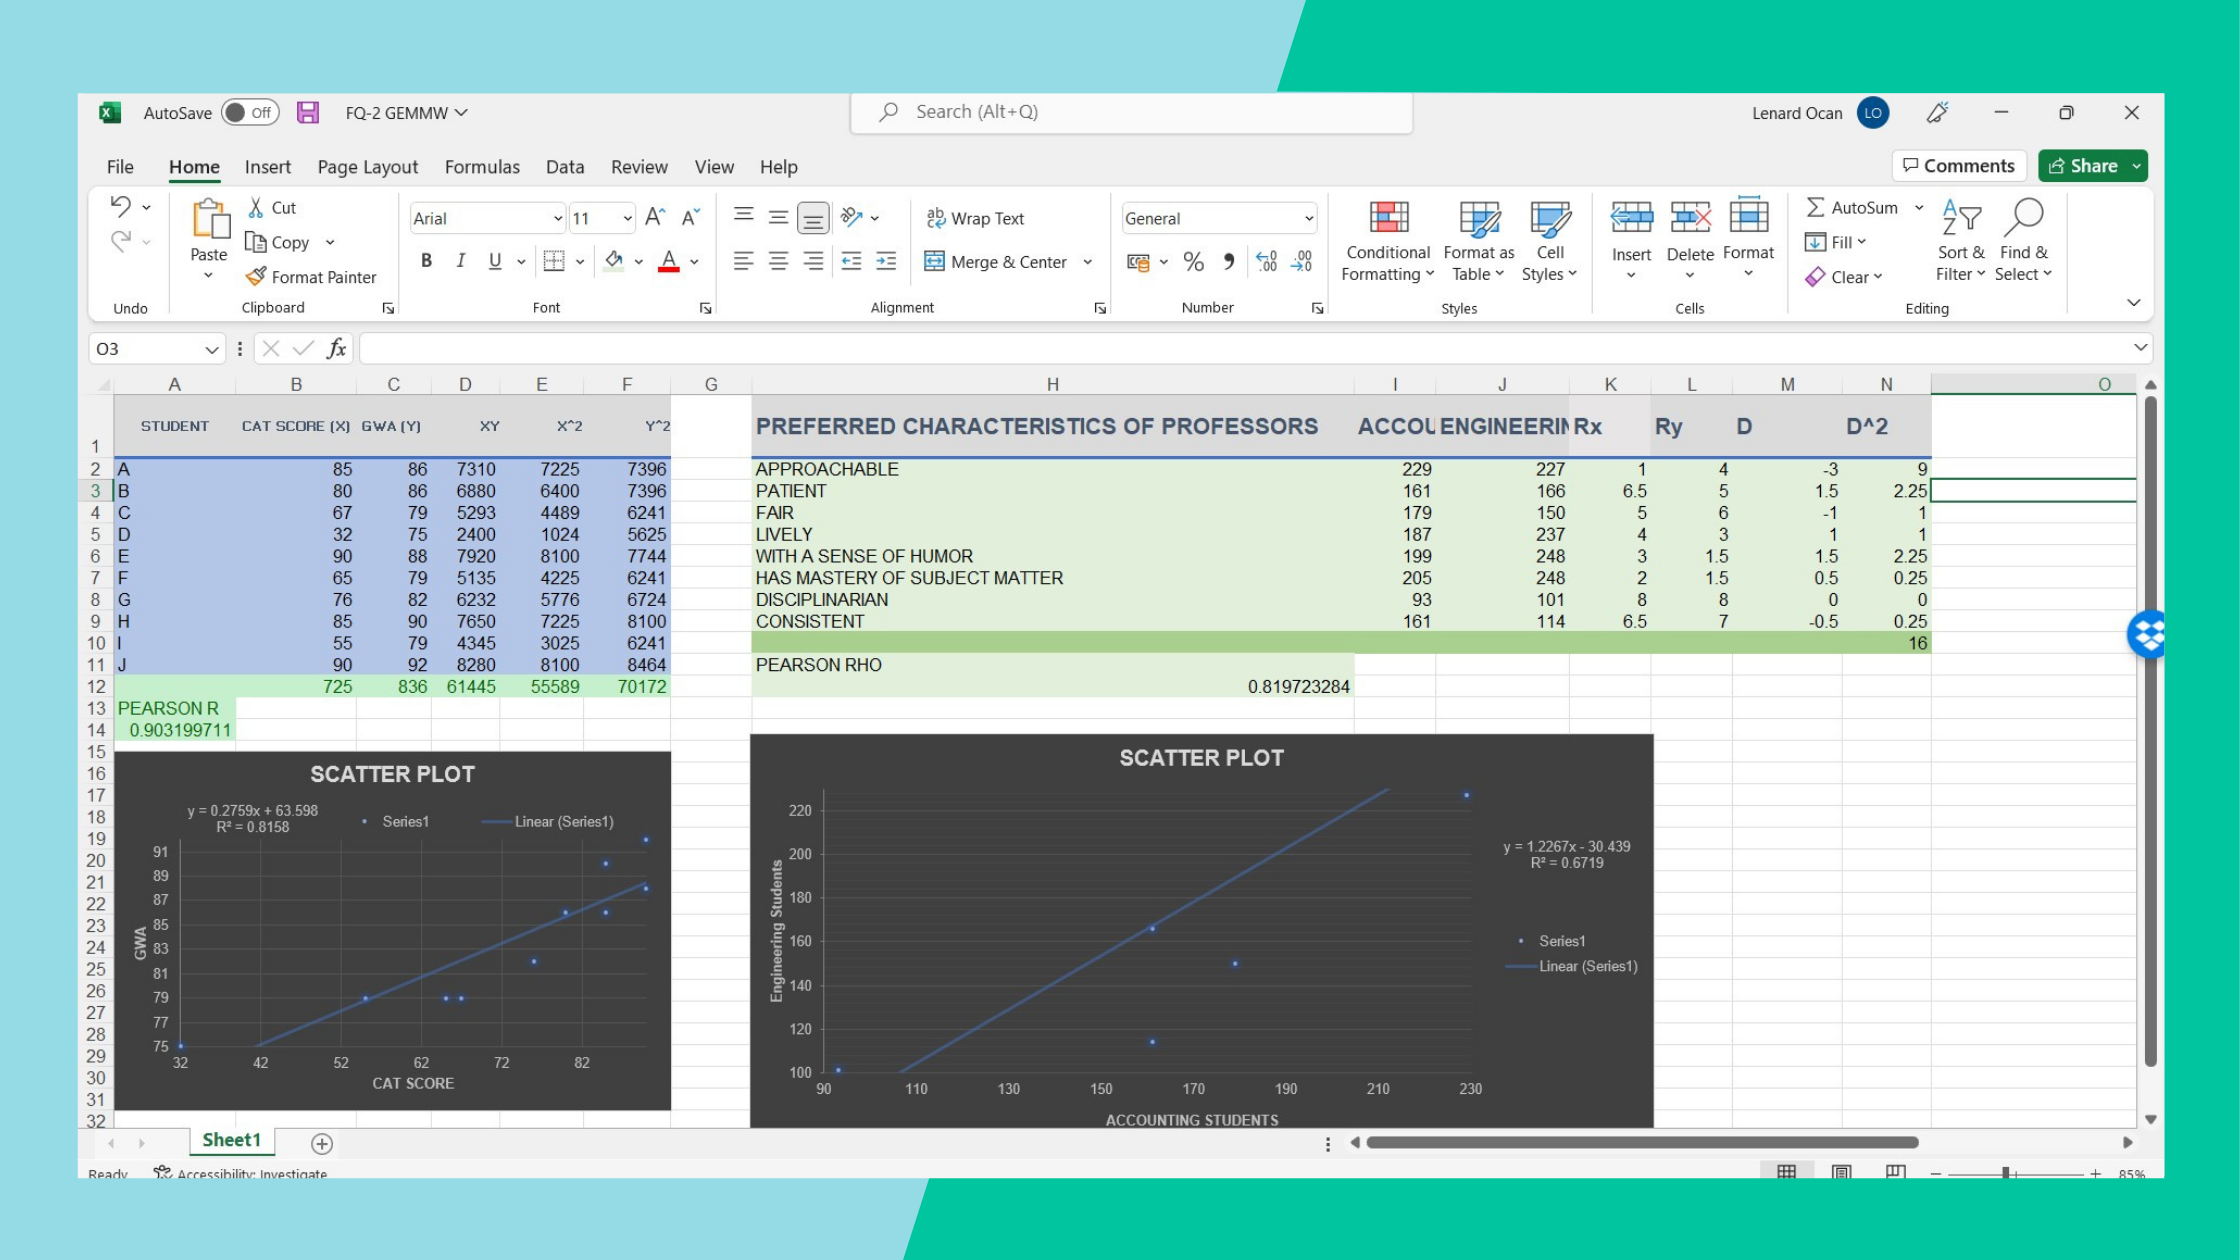The image size is (2240, 1260).
Task: Click the Insert cells icon
Action: [x=1631, y=217]
